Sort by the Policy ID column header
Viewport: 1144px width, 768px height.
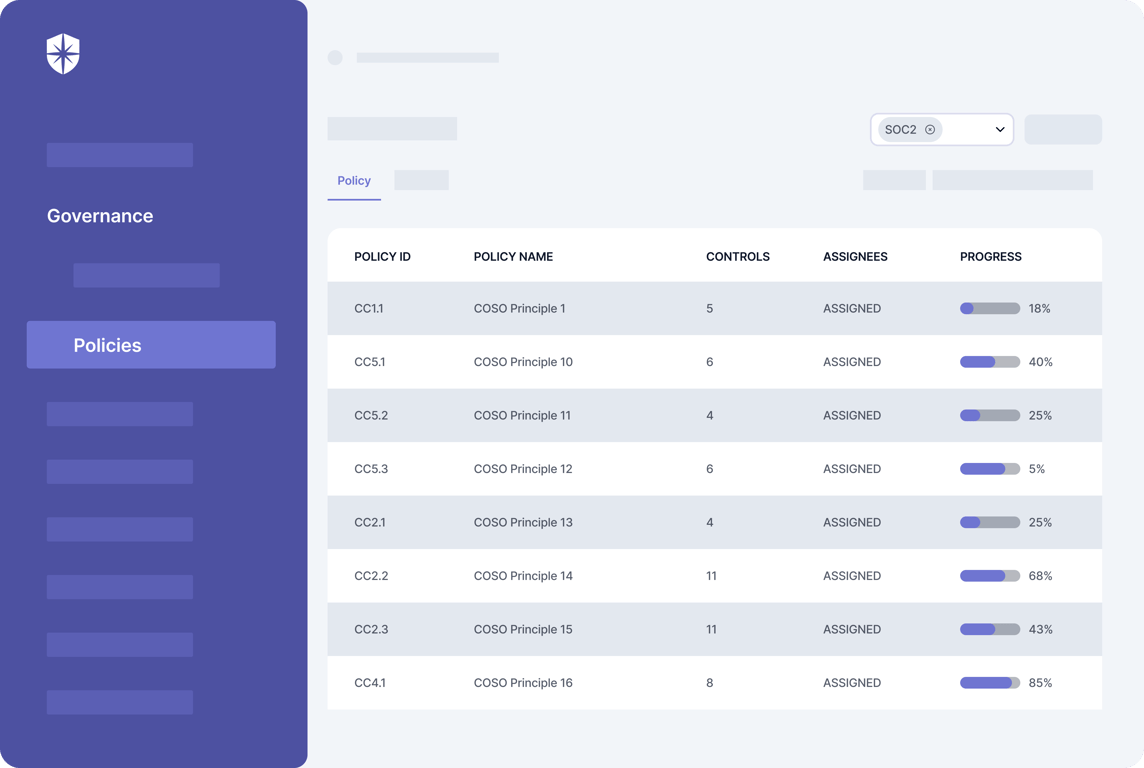pyautogui.click(x=382, y=257)
